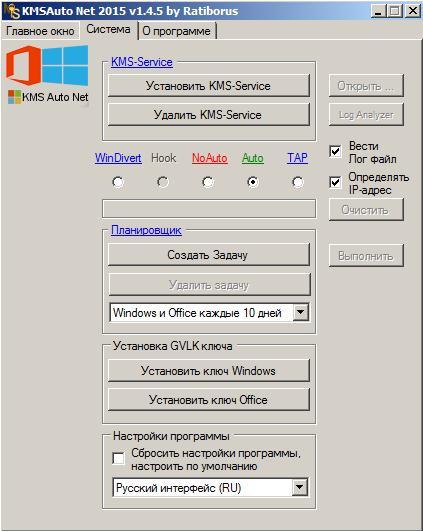Open the О программе tab
Screen dimensions: 423x531
[x=177, y=31]
